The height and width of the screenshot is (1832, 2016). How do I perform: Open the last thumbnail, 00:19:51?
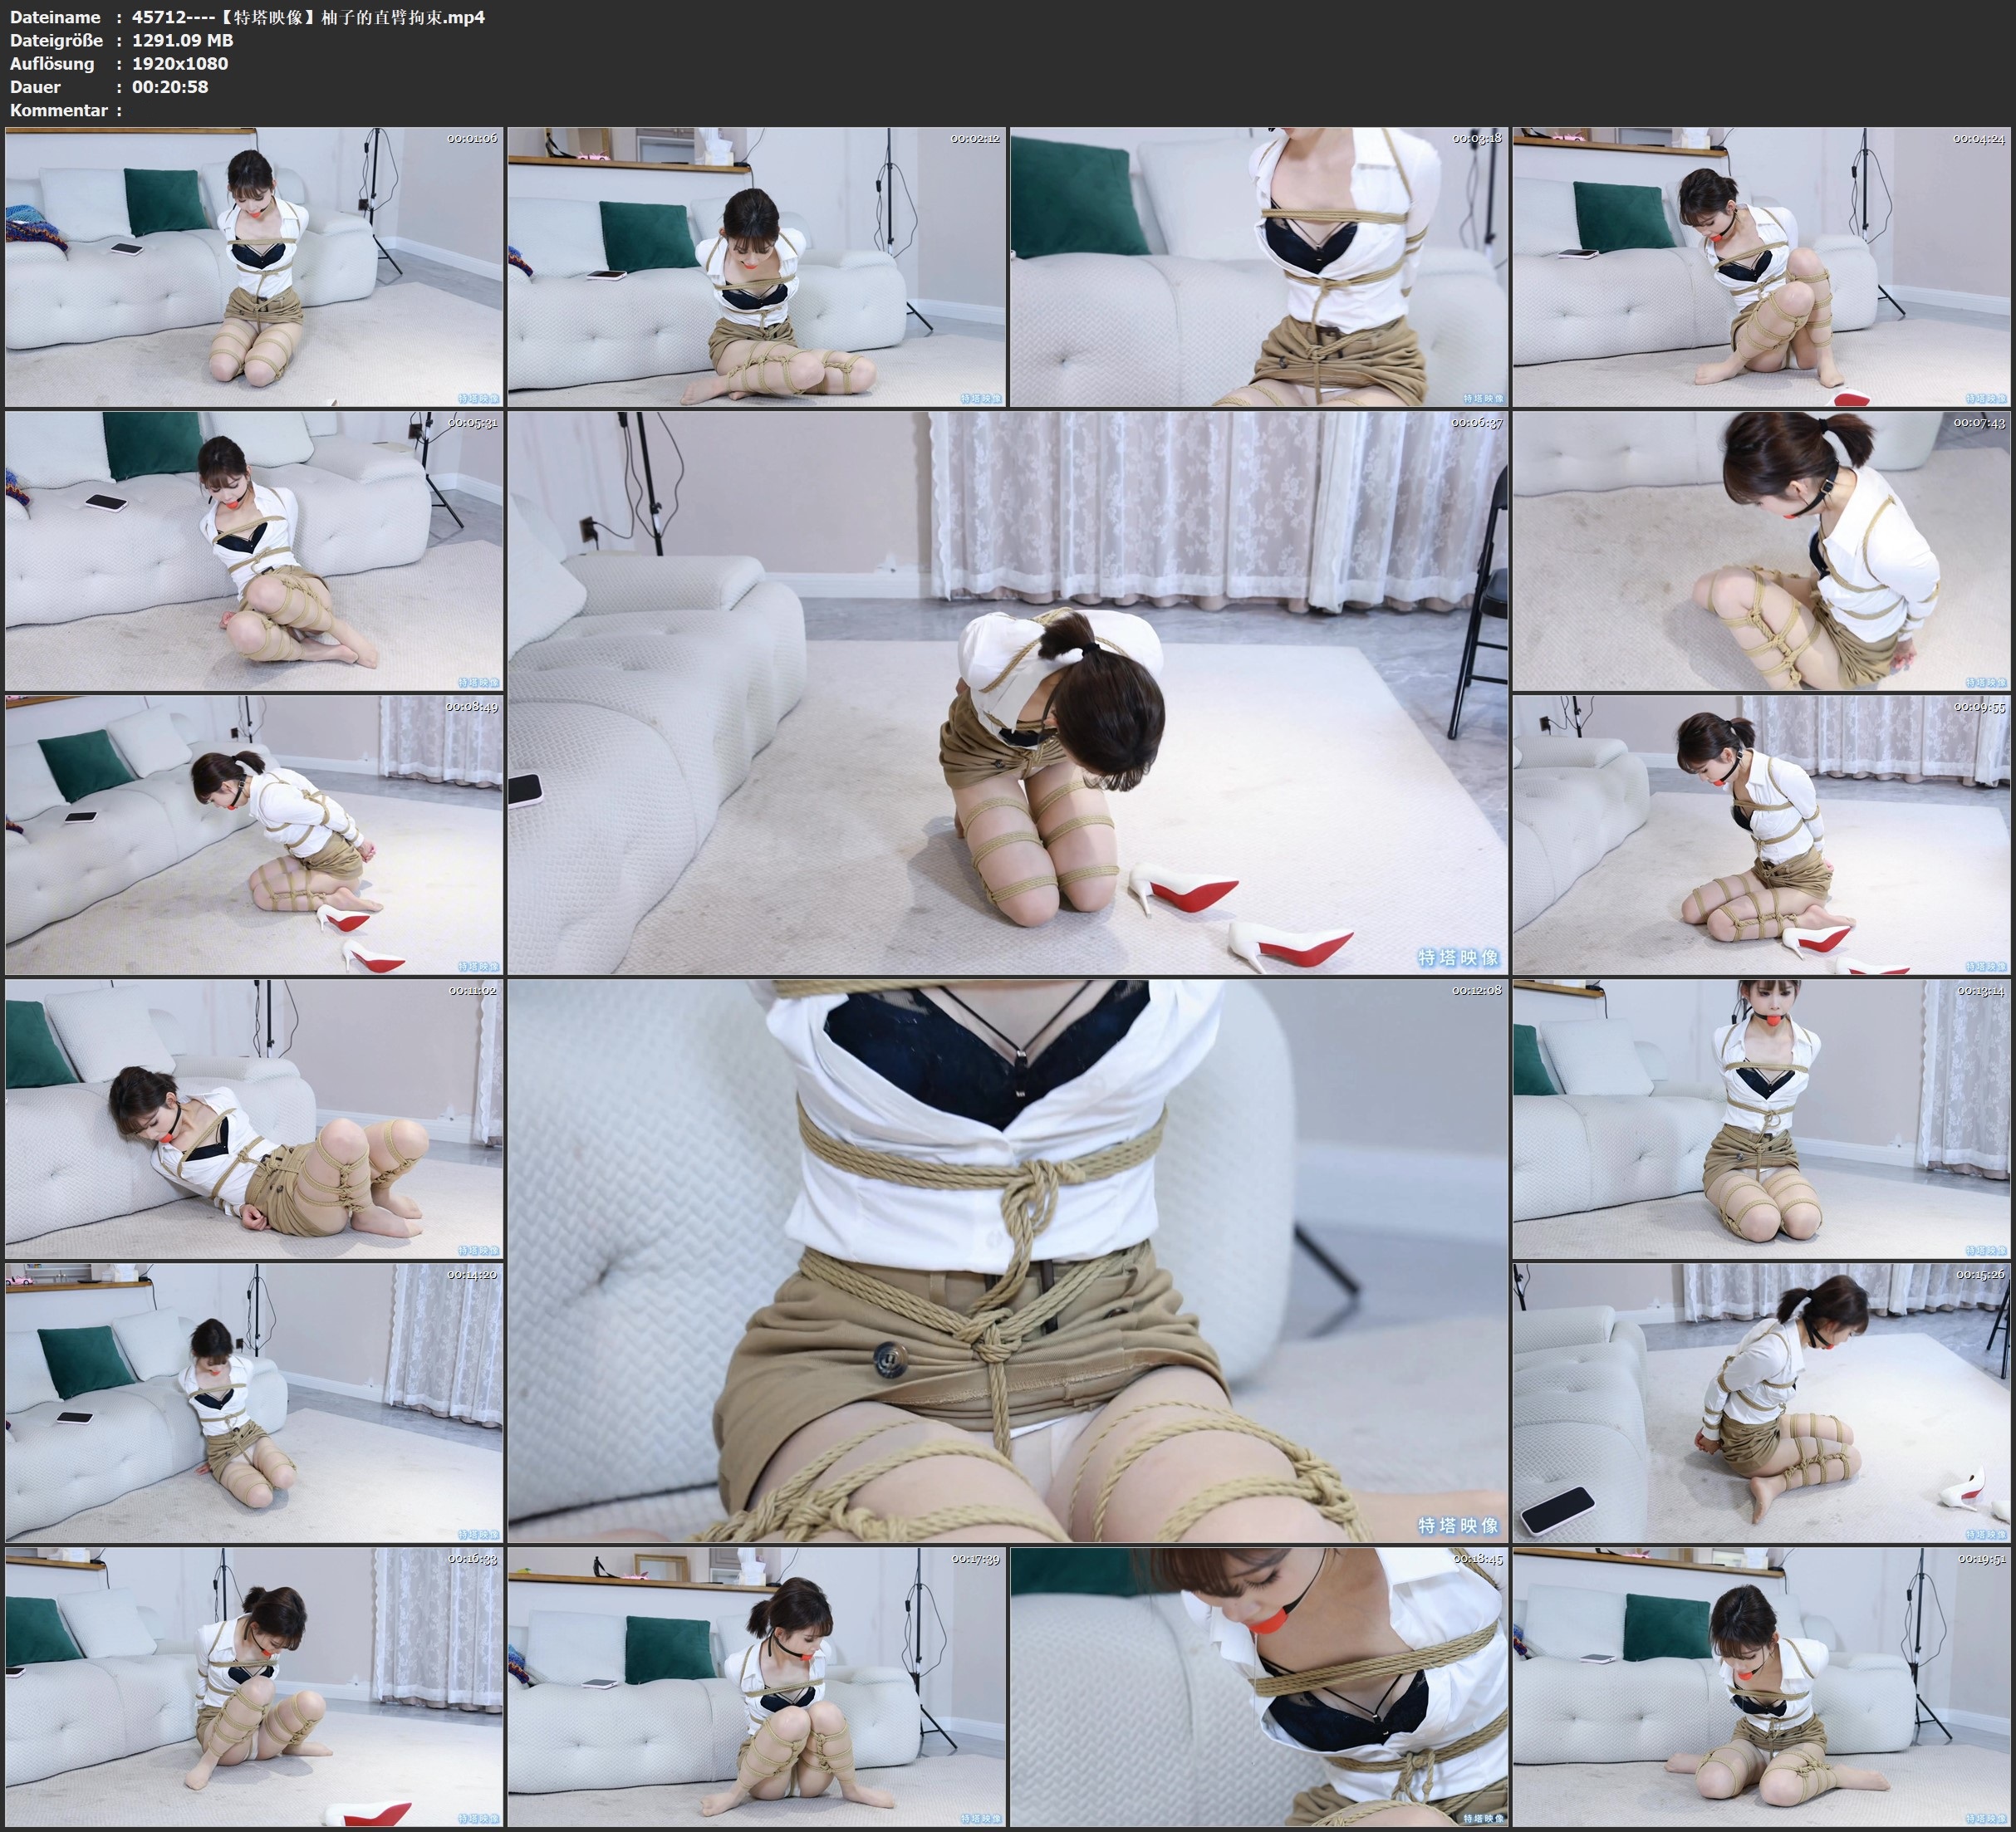pos(1761,1686)
